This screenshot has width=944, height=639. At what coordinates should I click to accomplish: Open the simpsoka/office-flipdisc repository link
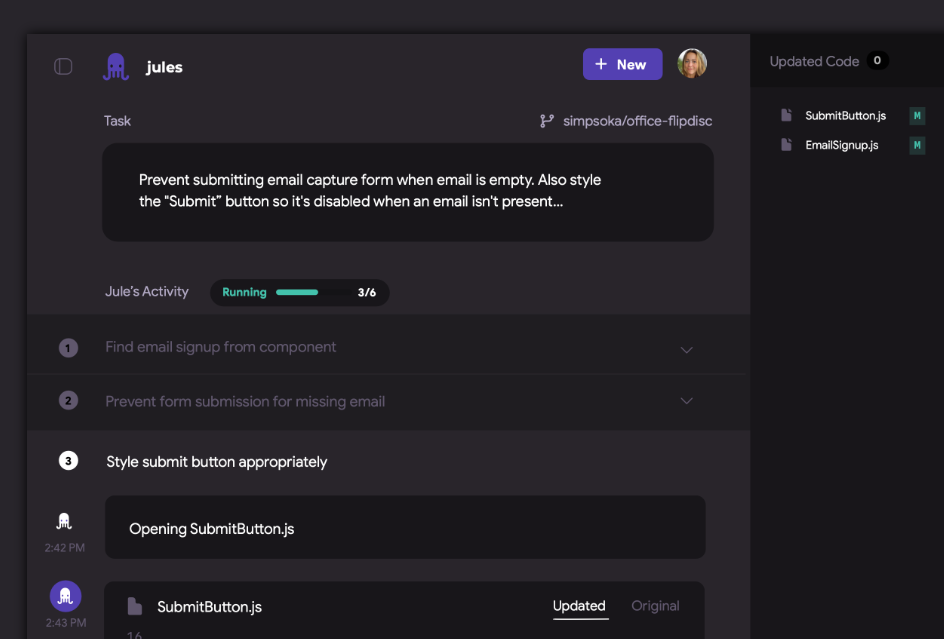pyautogui.click(x=637, y=121)
